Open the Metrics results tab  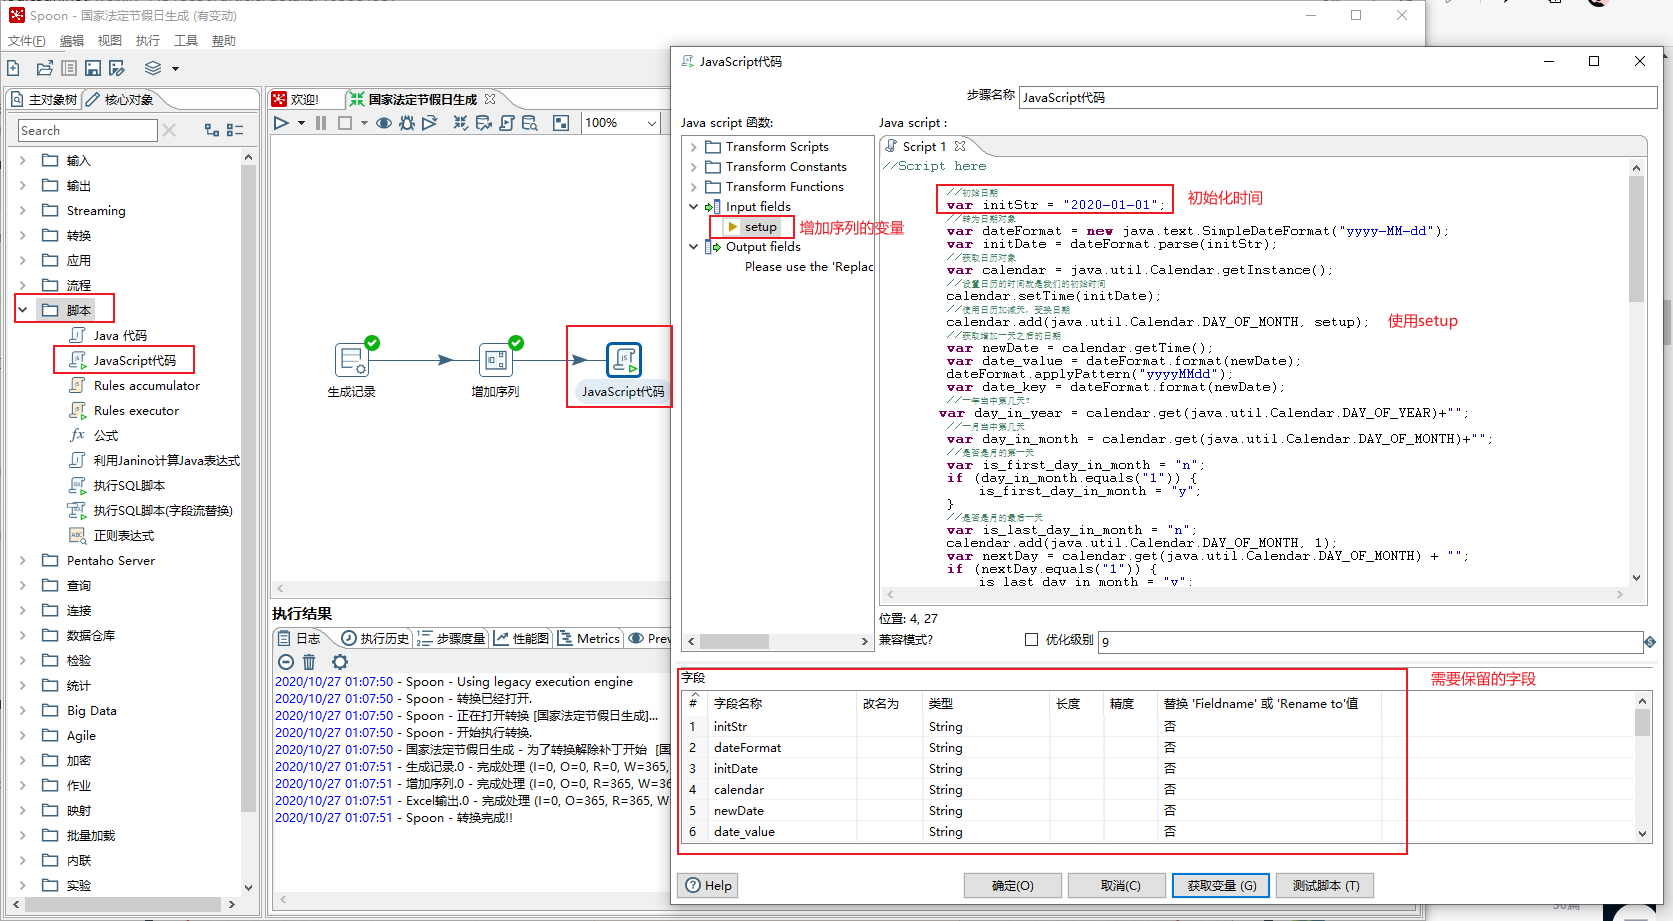point(589,638)
